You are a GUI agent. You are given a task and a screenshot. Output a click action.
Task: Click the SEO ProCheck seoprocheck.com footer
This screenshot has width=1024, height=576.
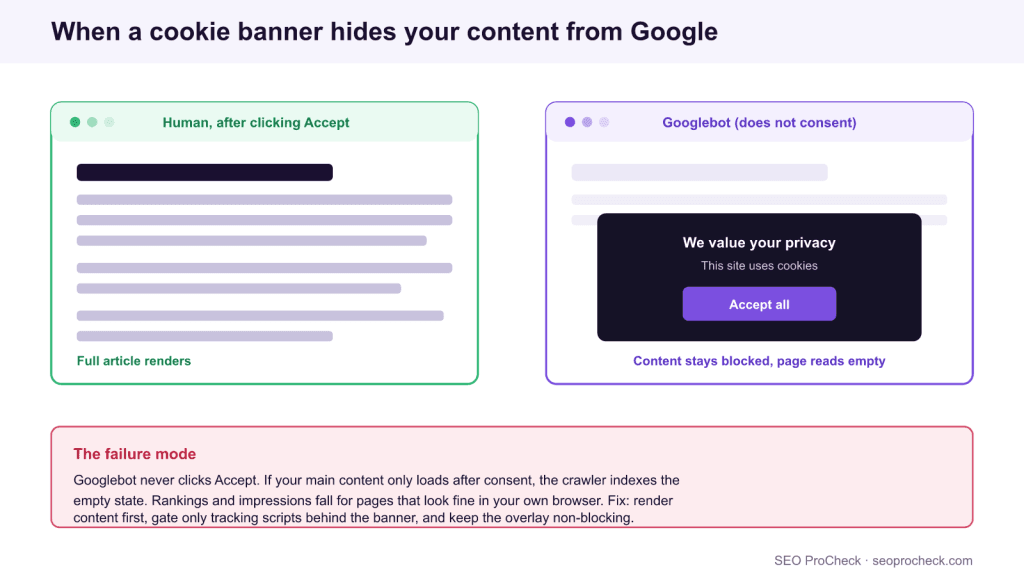point(873,561)
